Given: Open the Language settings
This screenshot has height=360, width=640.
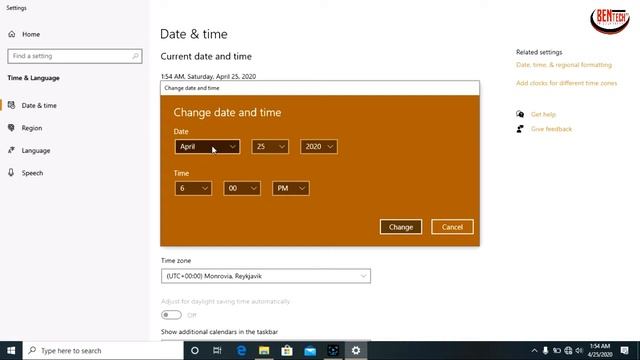Looking at the screenshot, I should pyautogui.click(x=36, y=150).
